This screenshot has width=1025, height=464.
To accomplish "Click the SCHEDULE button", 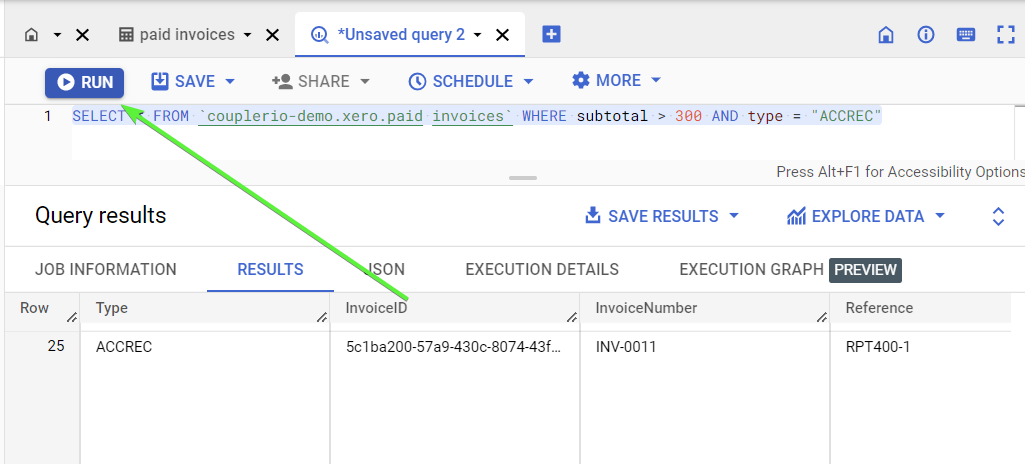I will point(461,82).
